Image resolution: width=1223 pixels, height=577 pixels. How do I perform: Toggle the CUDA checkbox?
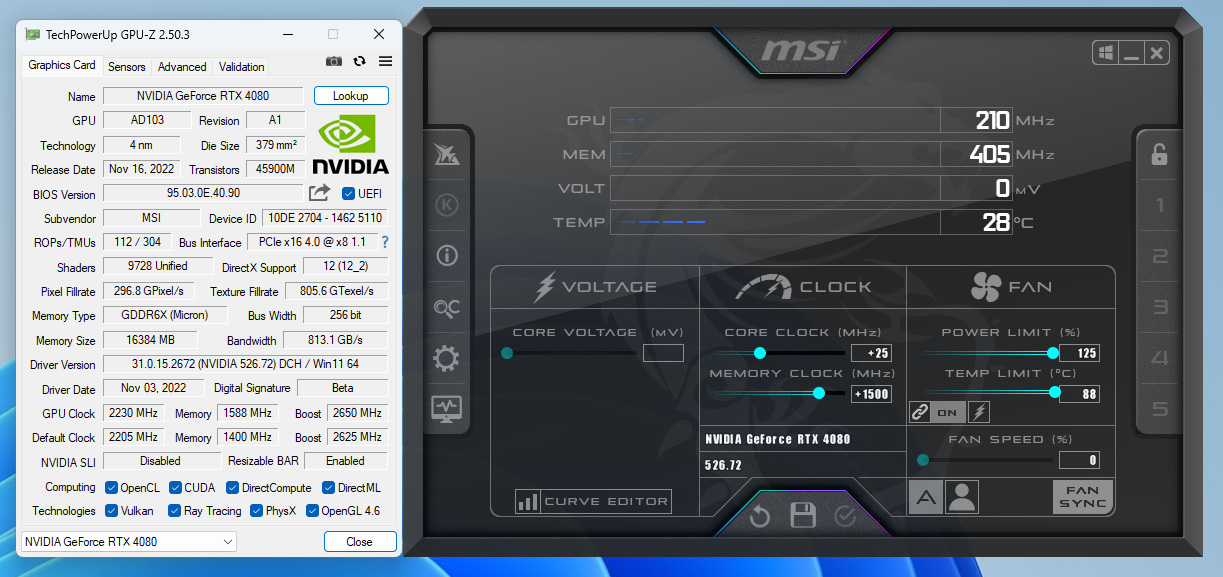coord(175,487)
